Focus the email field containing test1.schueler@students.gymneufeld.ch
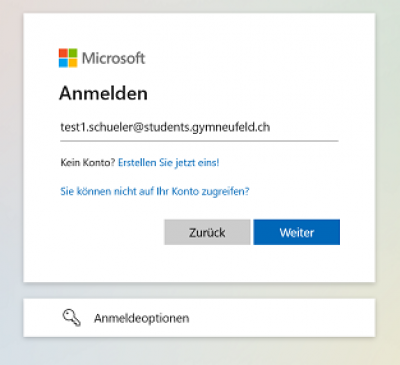This screenshot has height=365, width=400. click(199, 127)
